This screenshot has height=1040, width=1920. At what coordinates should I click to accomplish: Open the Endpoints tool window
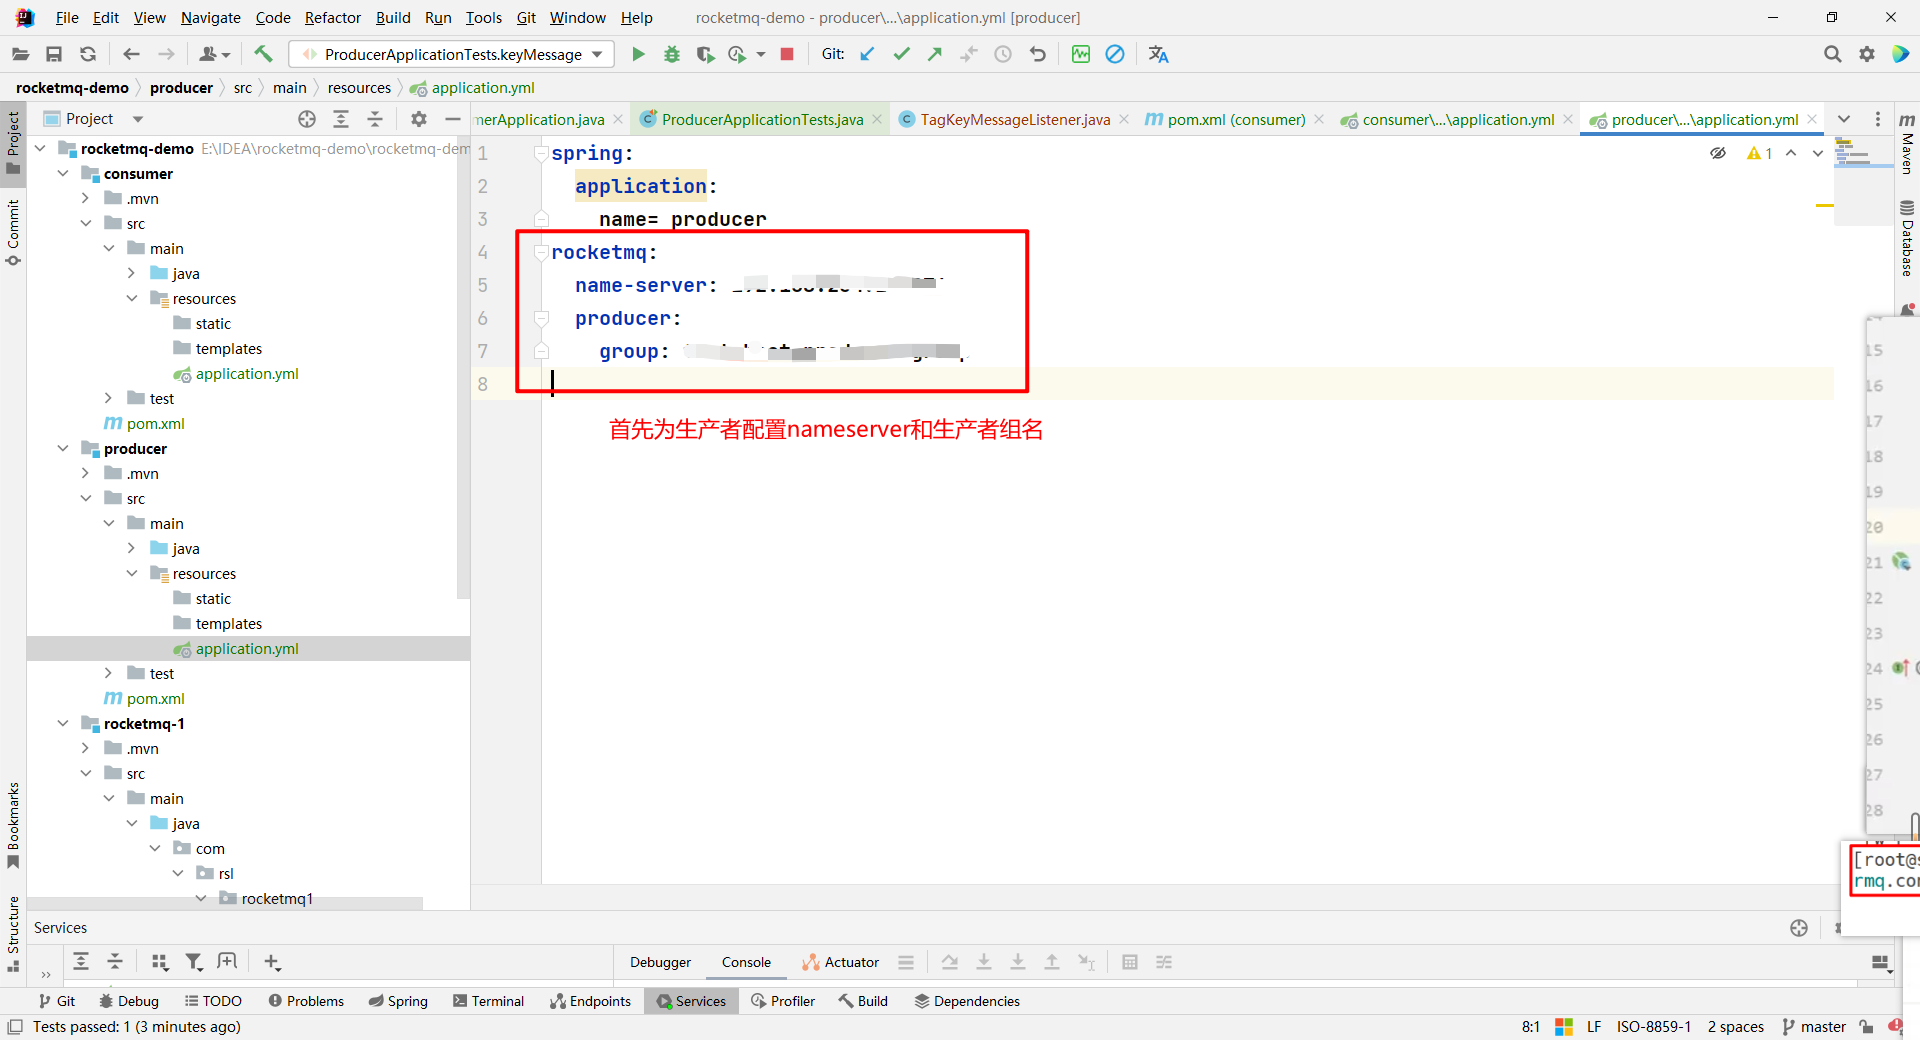coord(590,1001)
